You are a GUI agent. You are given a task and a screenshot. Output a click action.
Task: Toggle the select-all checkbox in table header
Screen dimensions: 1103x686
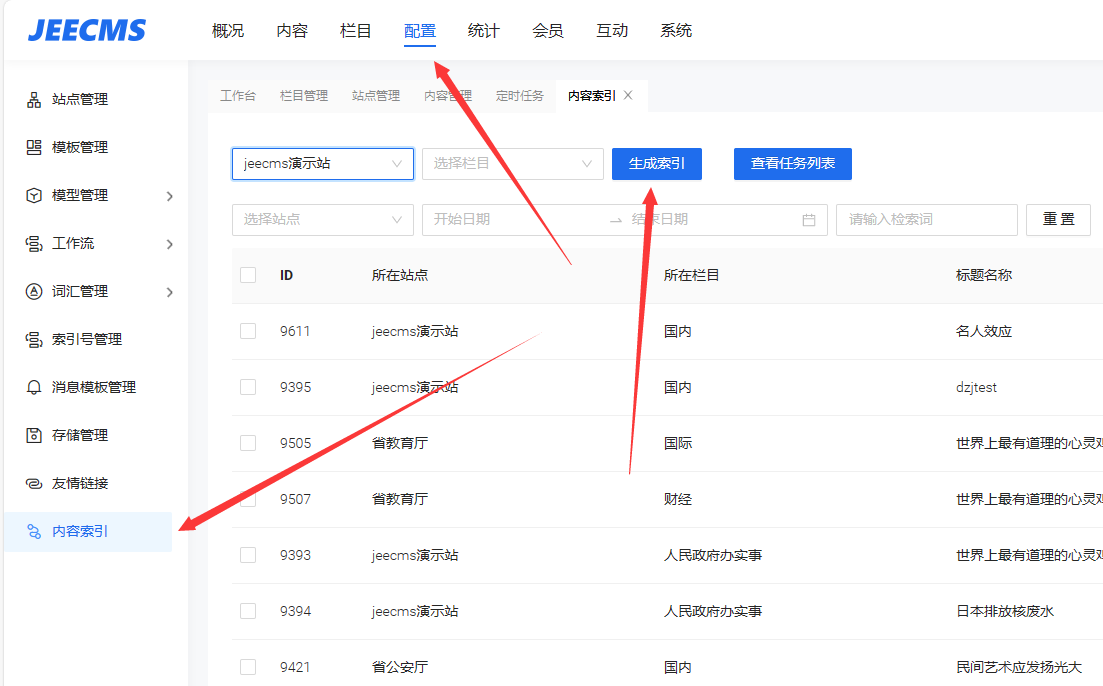(x=248, y=275)
